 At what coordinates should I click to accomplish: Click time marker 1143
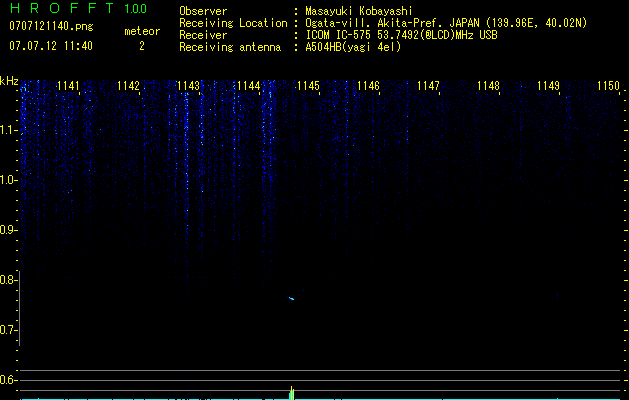pos(189,86)
